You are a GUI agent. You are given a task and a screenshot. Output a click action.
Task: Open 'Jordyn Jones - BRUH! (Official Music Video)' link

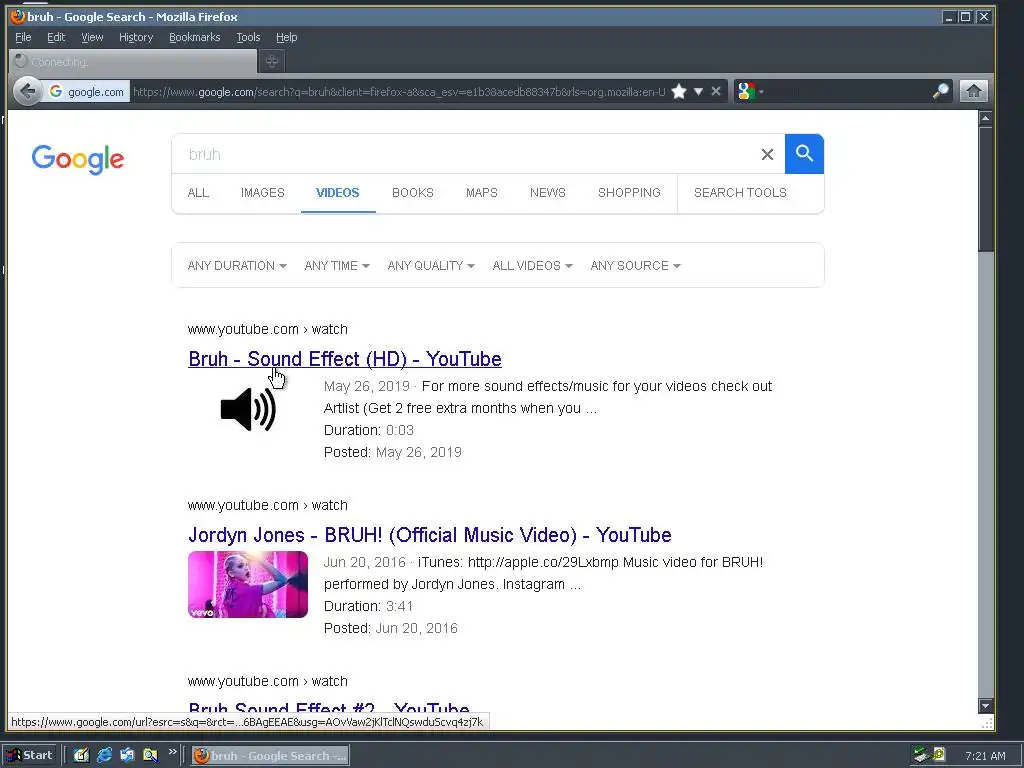click(430, 535)
